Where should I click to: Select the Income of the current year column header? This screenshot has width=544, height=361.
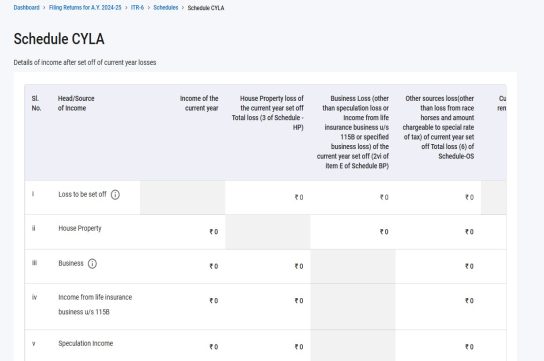pos(199,103)
